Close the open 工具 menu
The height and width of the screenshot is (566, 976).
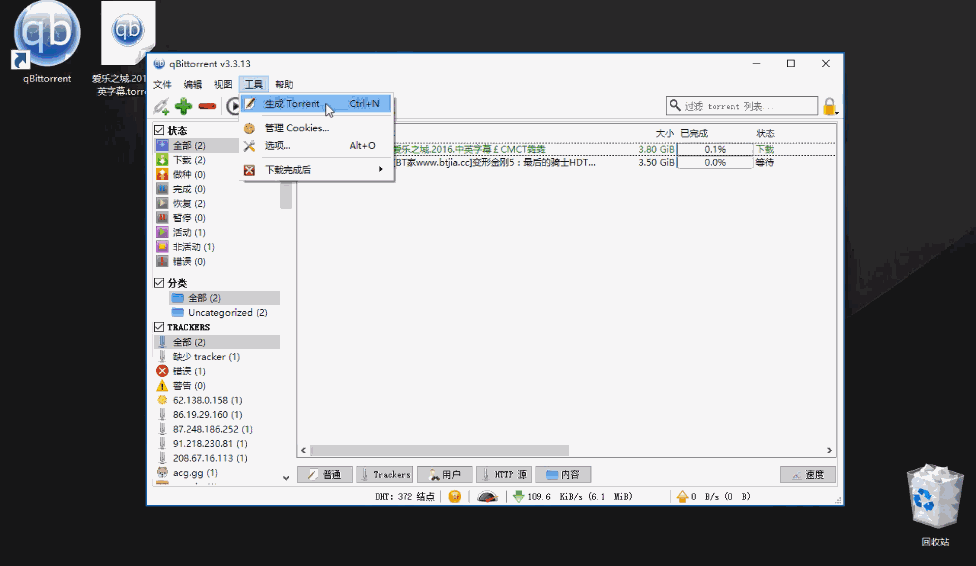[x=253, y=84]
